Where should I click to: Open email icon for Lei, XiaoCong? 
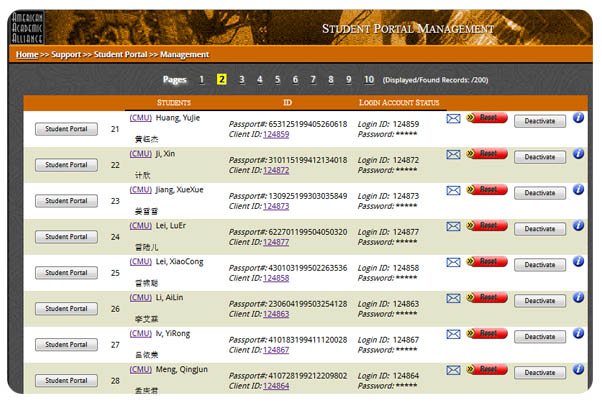point(453,263)
